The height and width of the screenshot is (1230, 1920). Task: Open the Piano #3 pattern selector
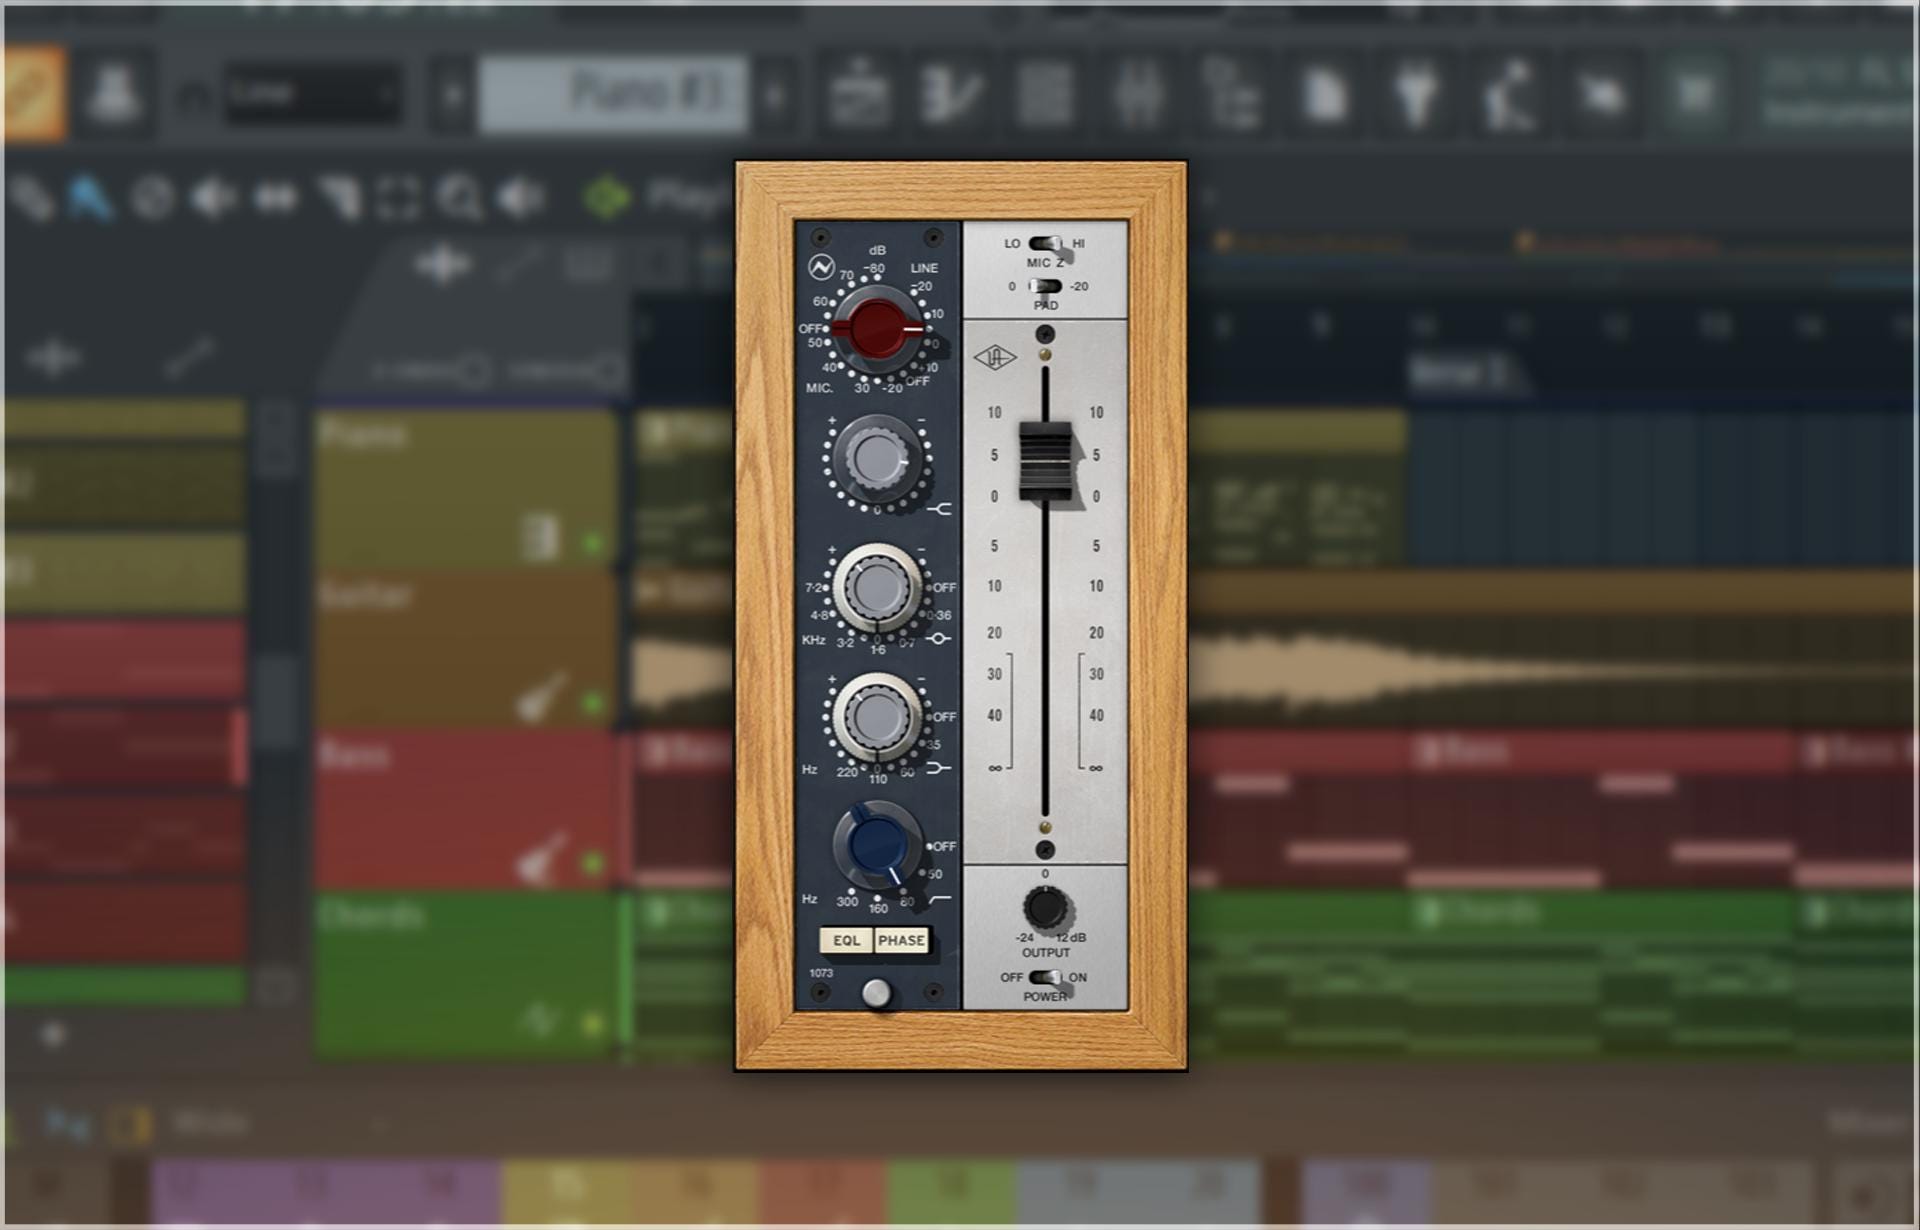(x=613, y=94)
